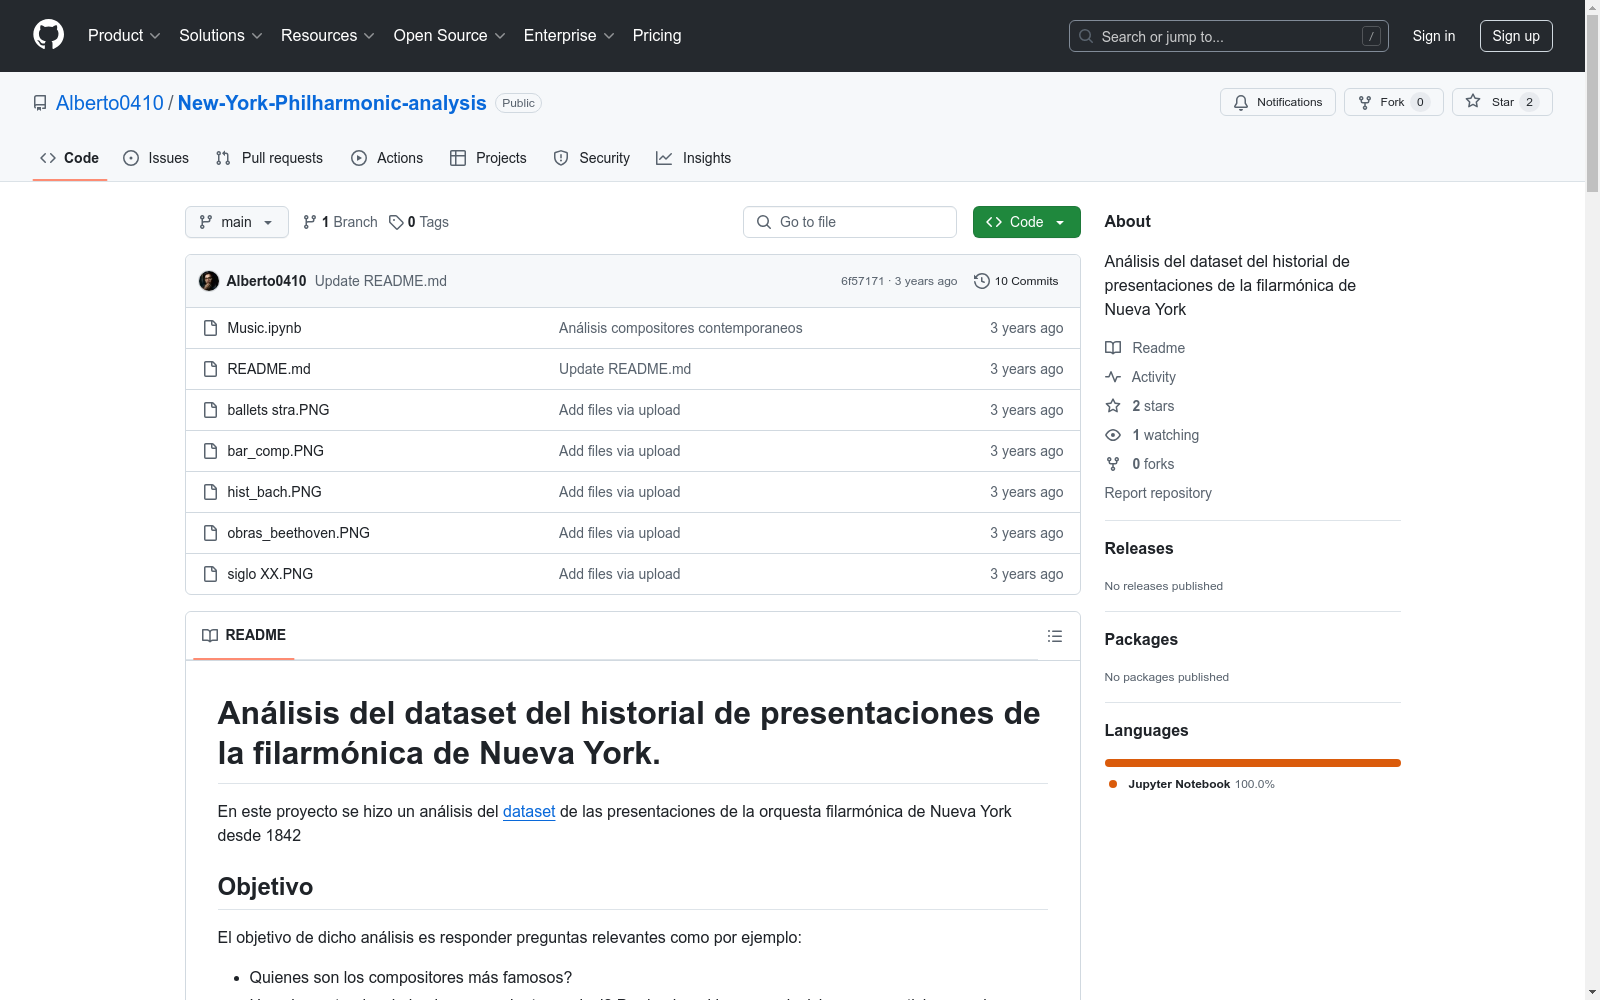This screenshot has height=1000, width=1600.
Task: Click the repository icon beside Alberto0410
Action: (40, 103)
